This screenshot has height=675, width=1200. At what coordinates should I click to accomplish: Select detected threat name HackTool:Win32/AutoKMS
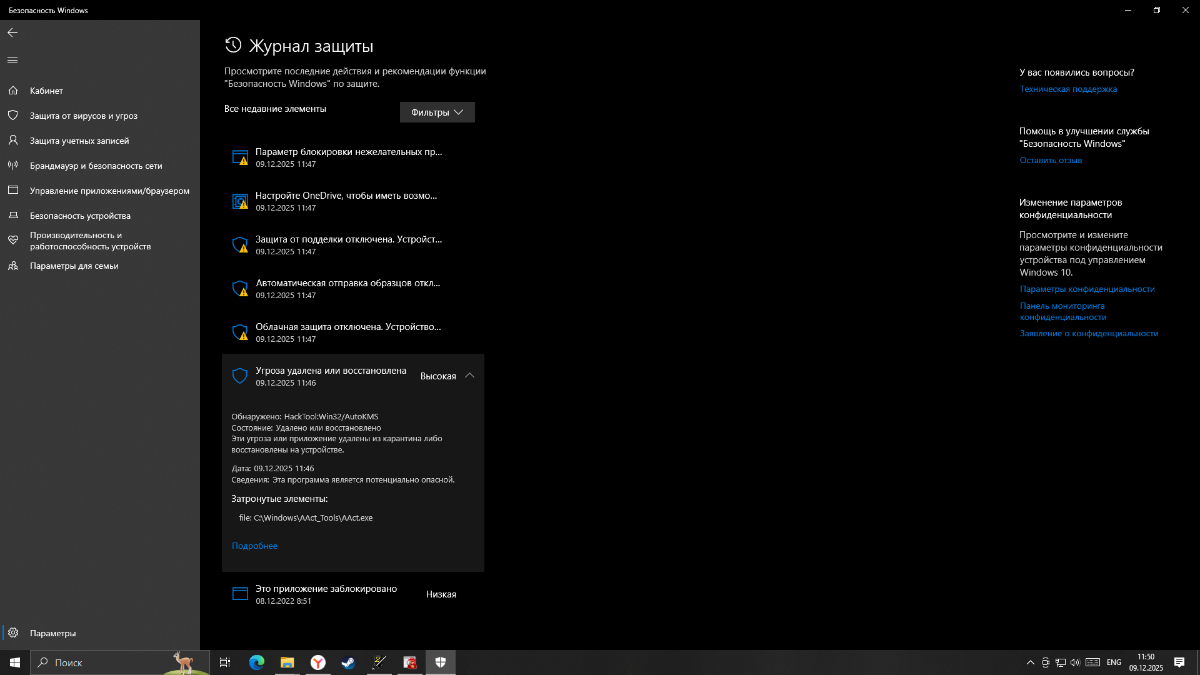point(331,416)
